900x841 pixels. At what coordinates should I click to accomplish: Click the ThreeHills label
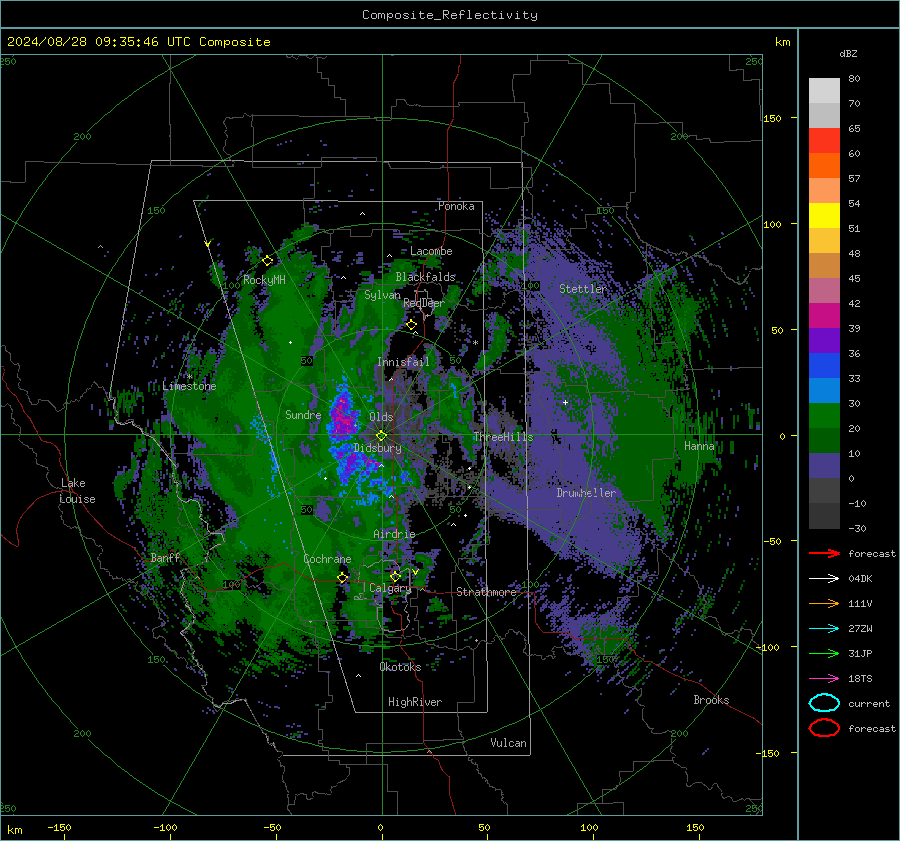503,437
